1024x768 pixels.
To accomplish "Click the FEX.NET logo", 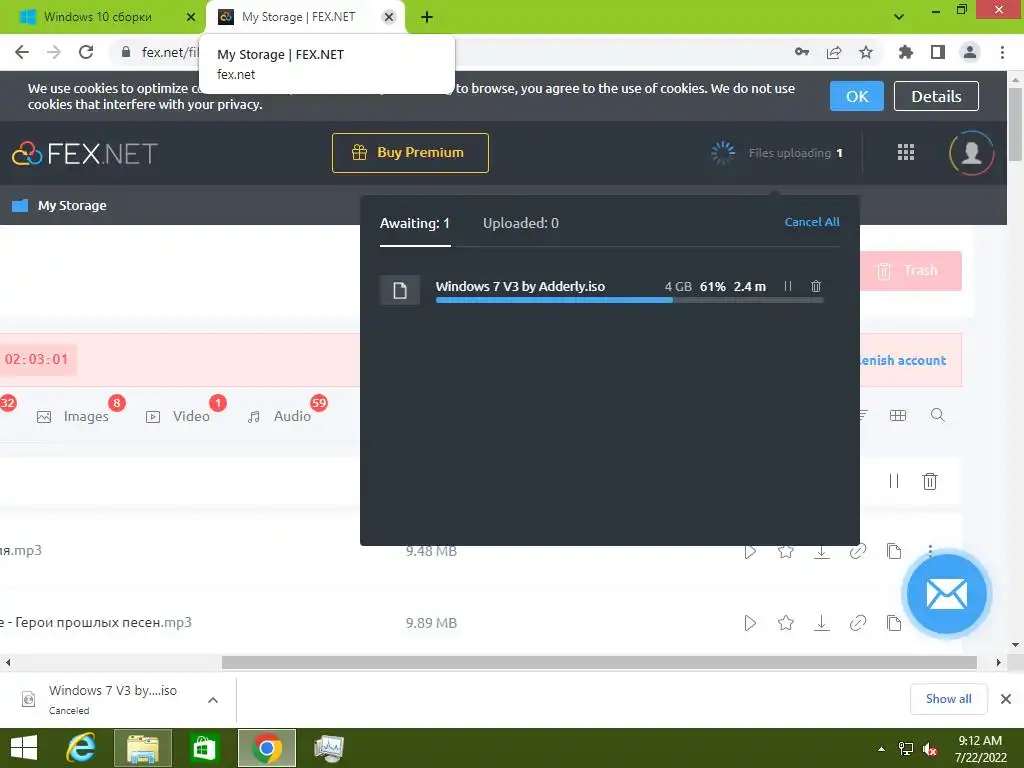I will click(85, 153).
